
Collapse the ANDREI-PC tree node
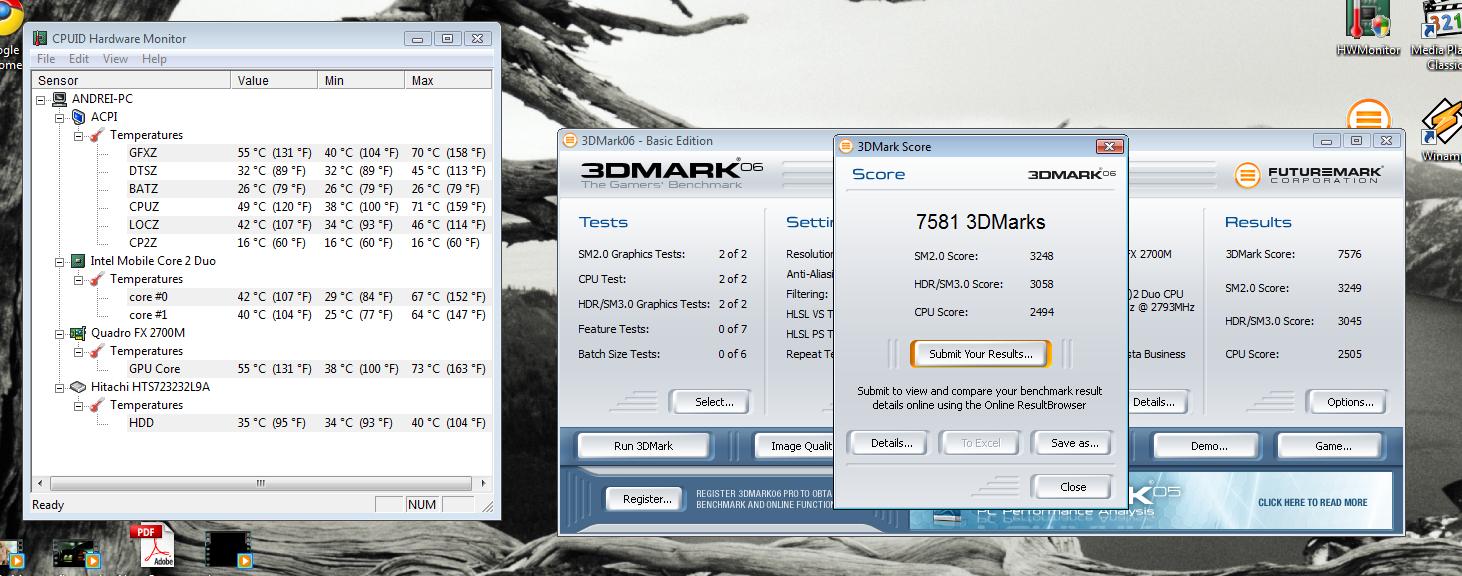tap(41, 99)
